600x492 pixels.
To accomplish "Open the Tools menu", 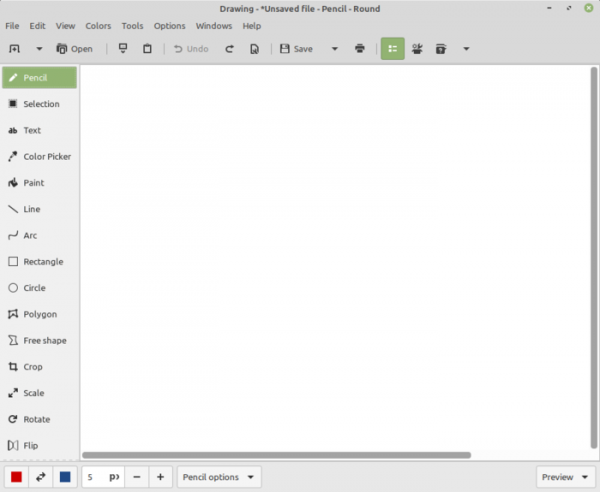I will pos(133,26).
